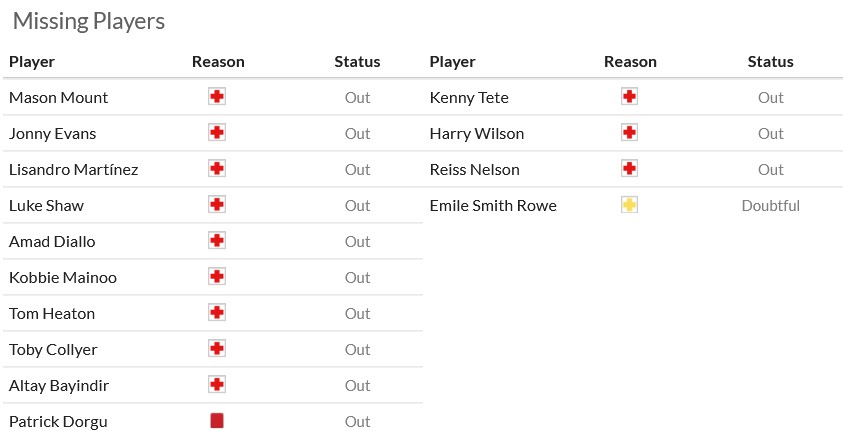Click Tom Heaton's injury cross icon
This screenshot has width=843, height=447.
click(x=217, y=313)
